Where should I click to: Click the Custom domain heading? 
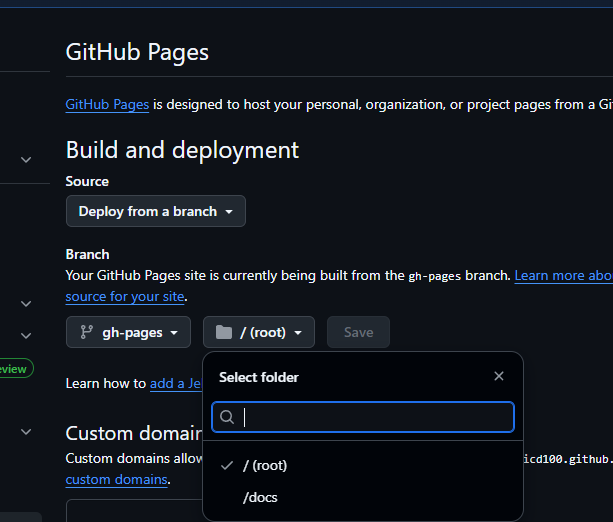[x=134, y=434]
